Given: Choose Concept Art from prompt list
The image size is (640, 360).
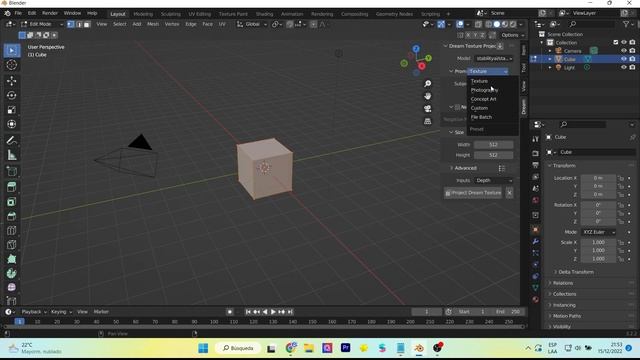Looking at the screenshot, I should (492, 99).
